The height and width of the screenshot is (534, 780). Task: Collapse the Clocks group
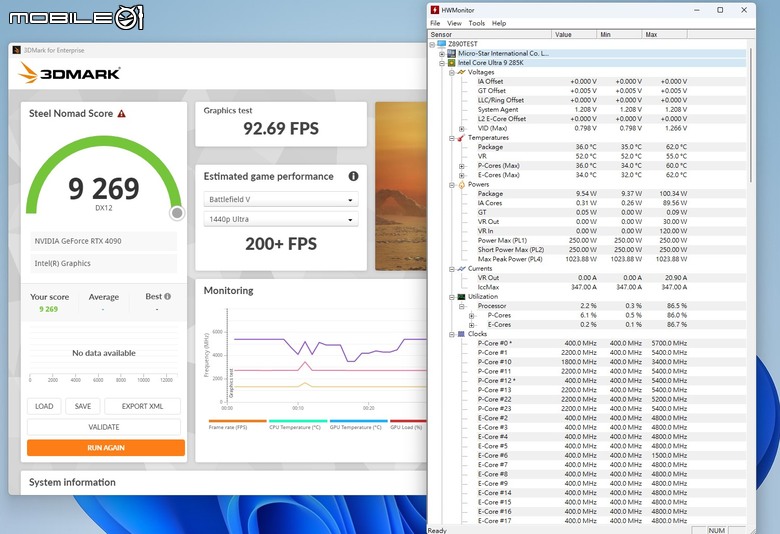tap(452, 334)
